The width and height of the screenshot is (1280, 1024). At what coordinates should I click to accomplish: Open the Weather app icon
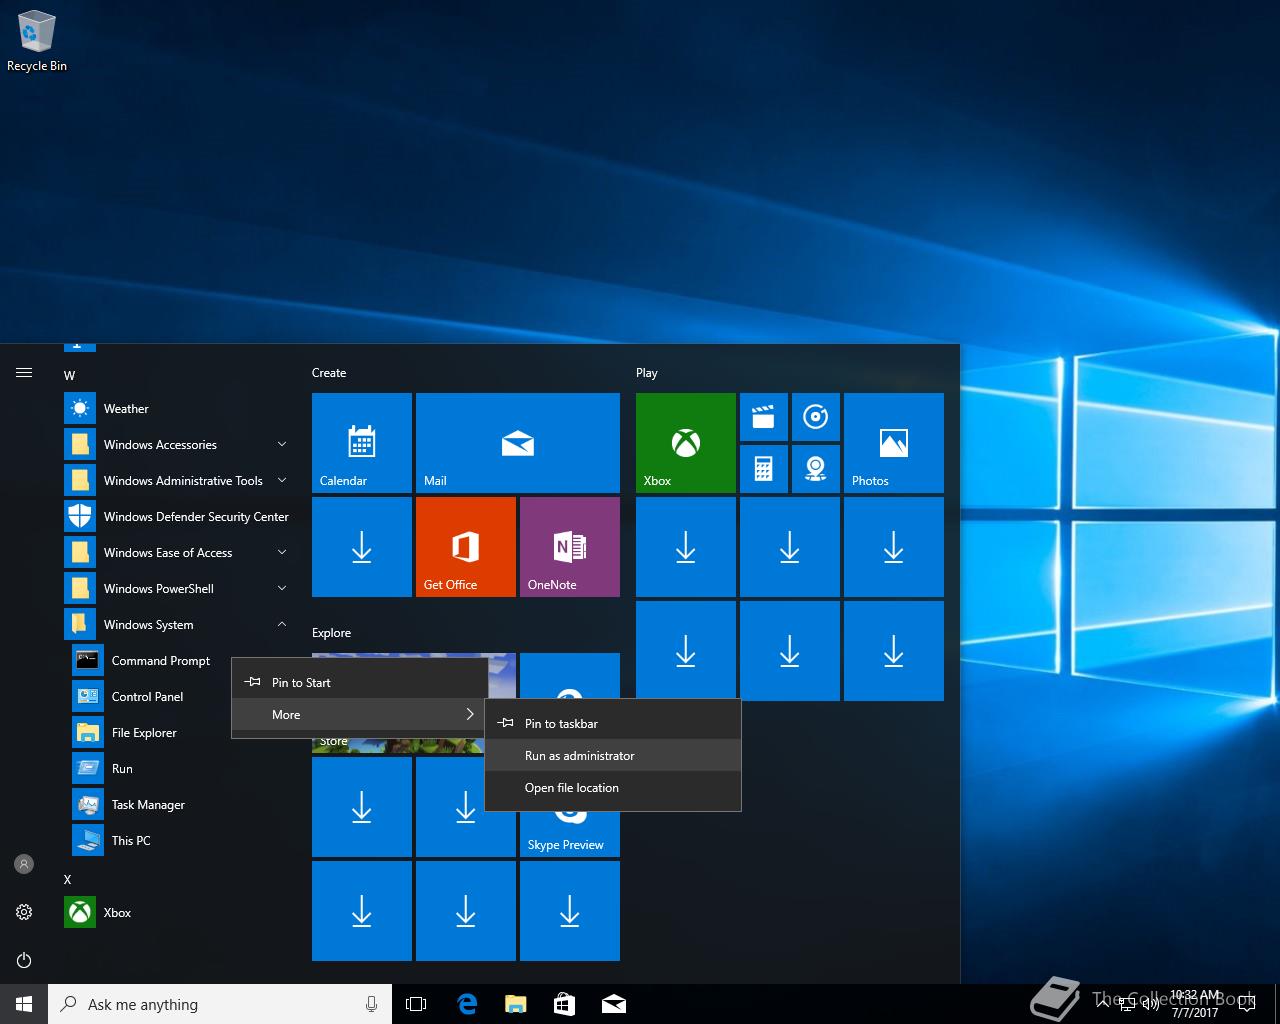[80, 408]
